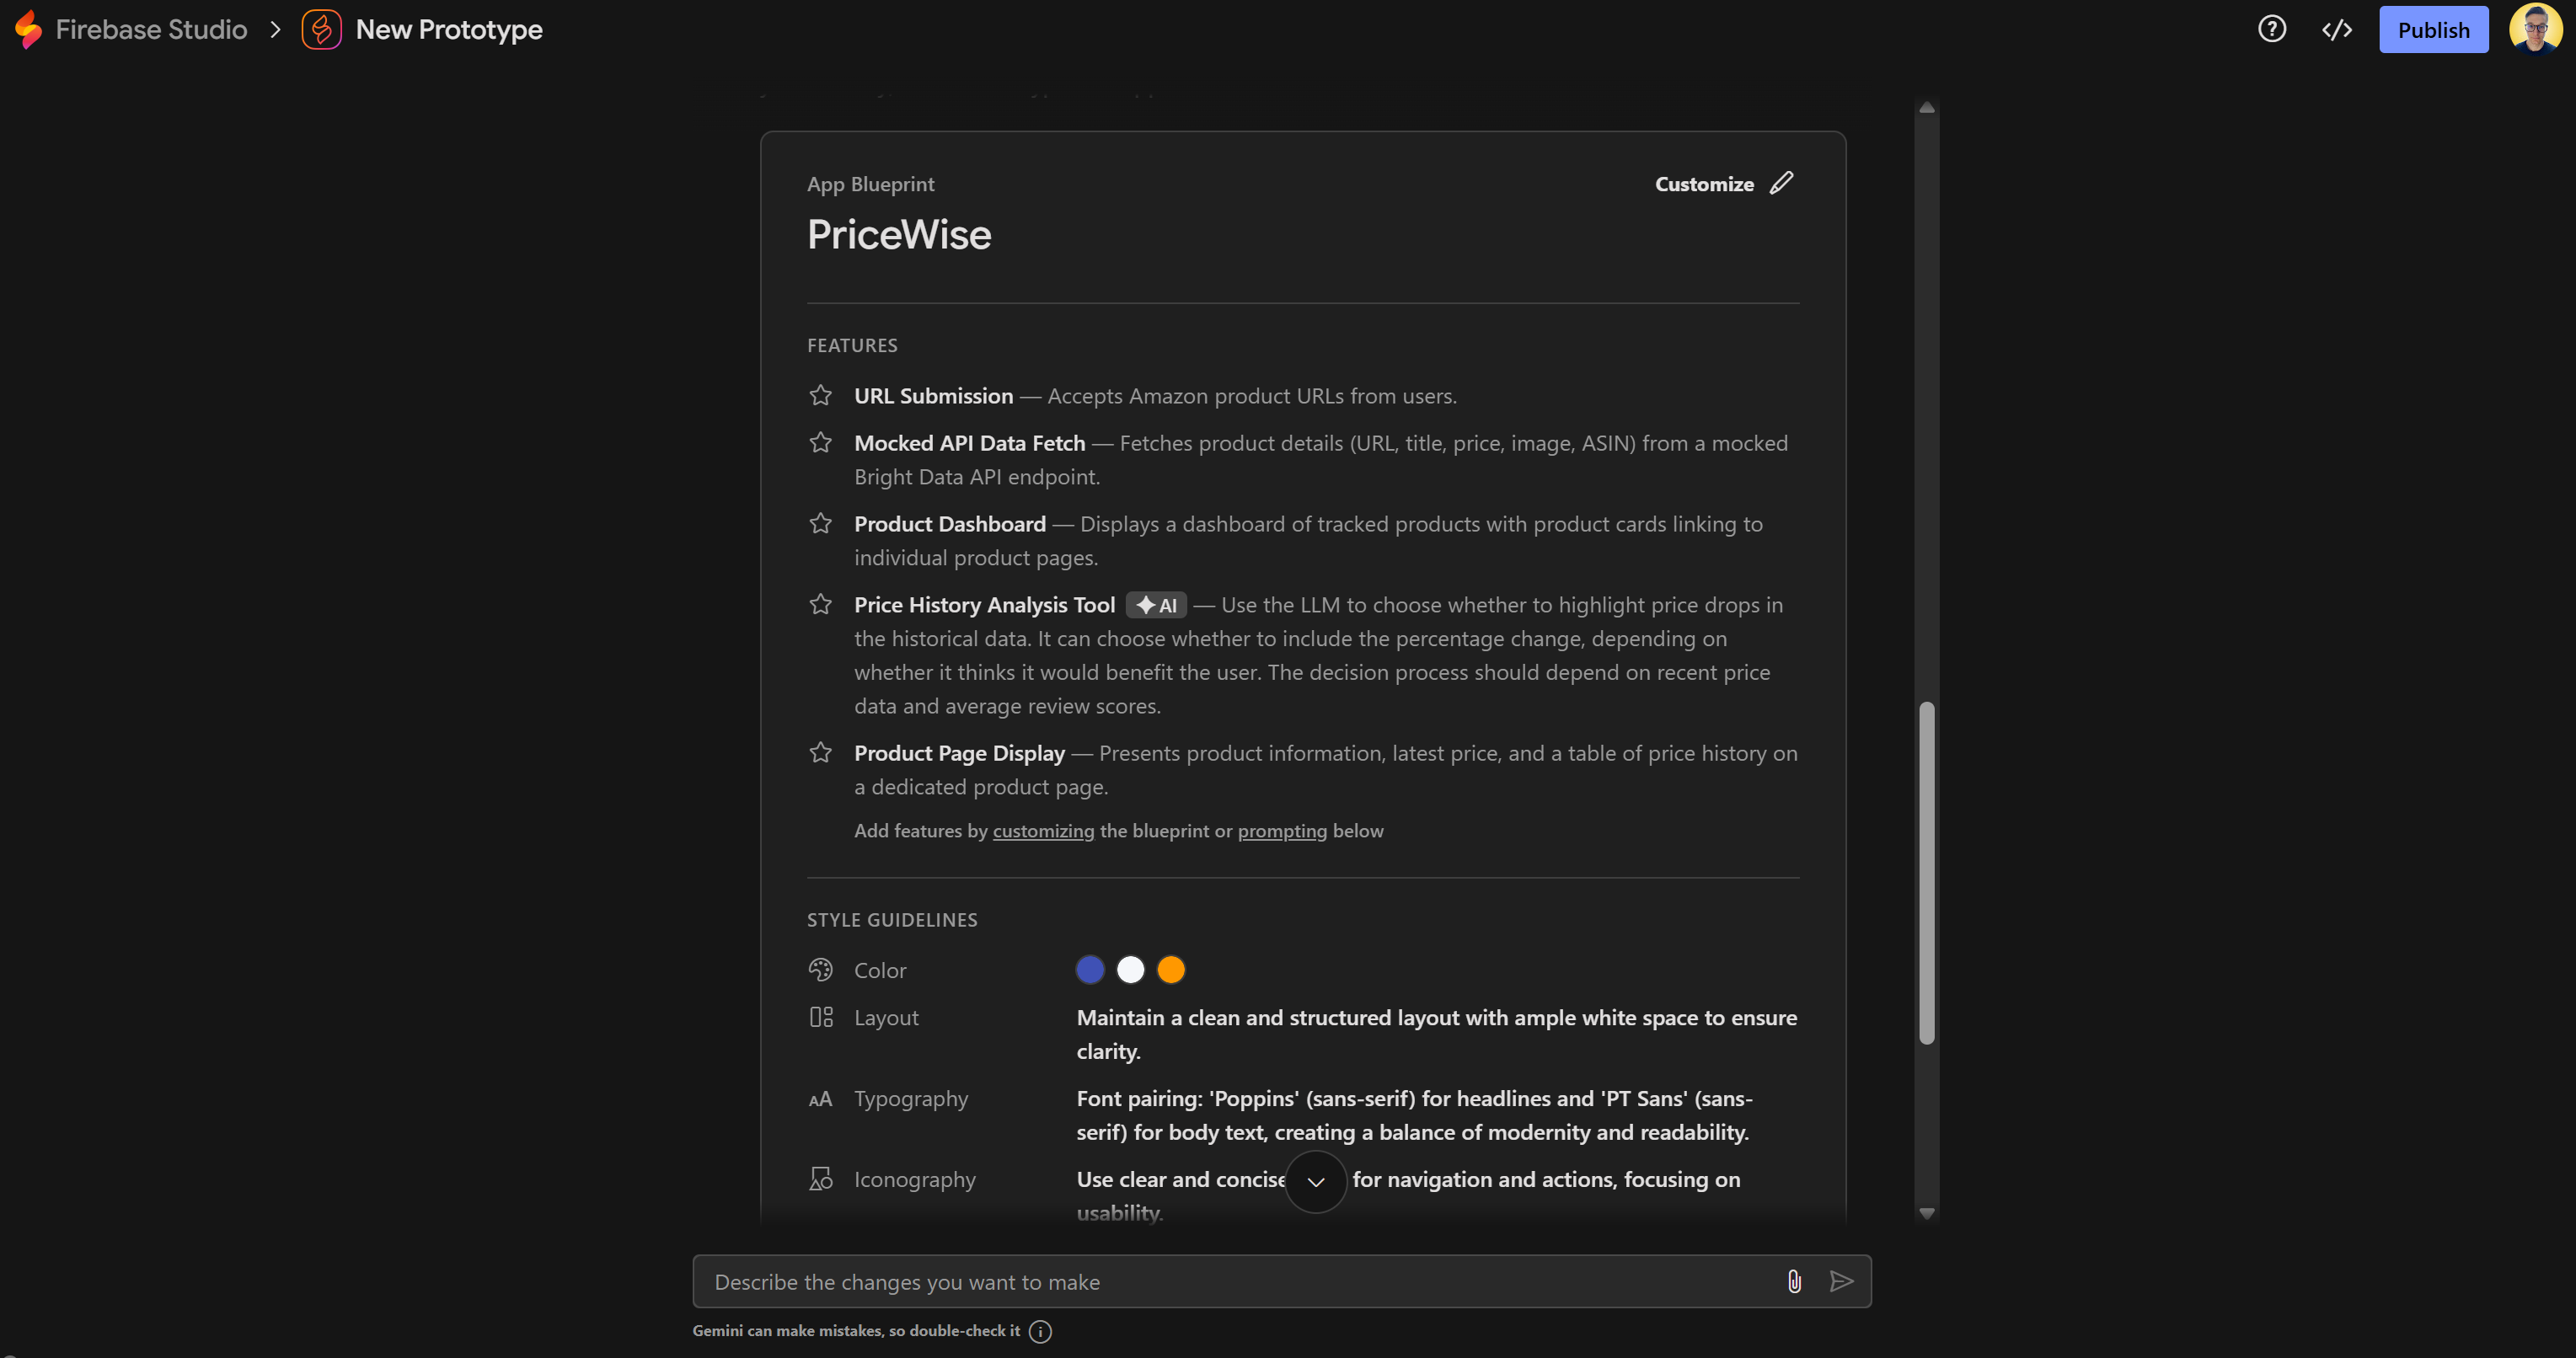Select the orange color swatch
This screenshot has height=1358, width=2576.
(1171, 969)
